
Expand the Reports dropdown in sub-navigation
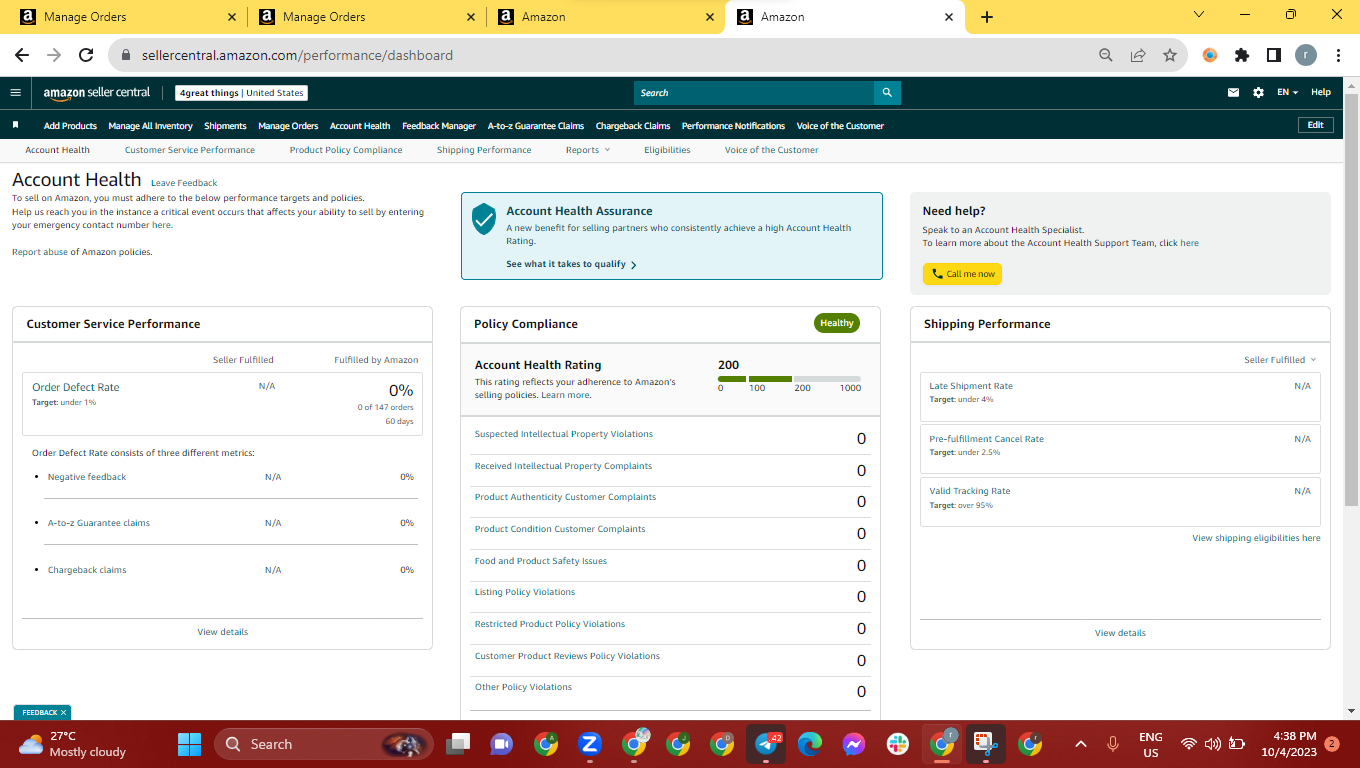587,150
